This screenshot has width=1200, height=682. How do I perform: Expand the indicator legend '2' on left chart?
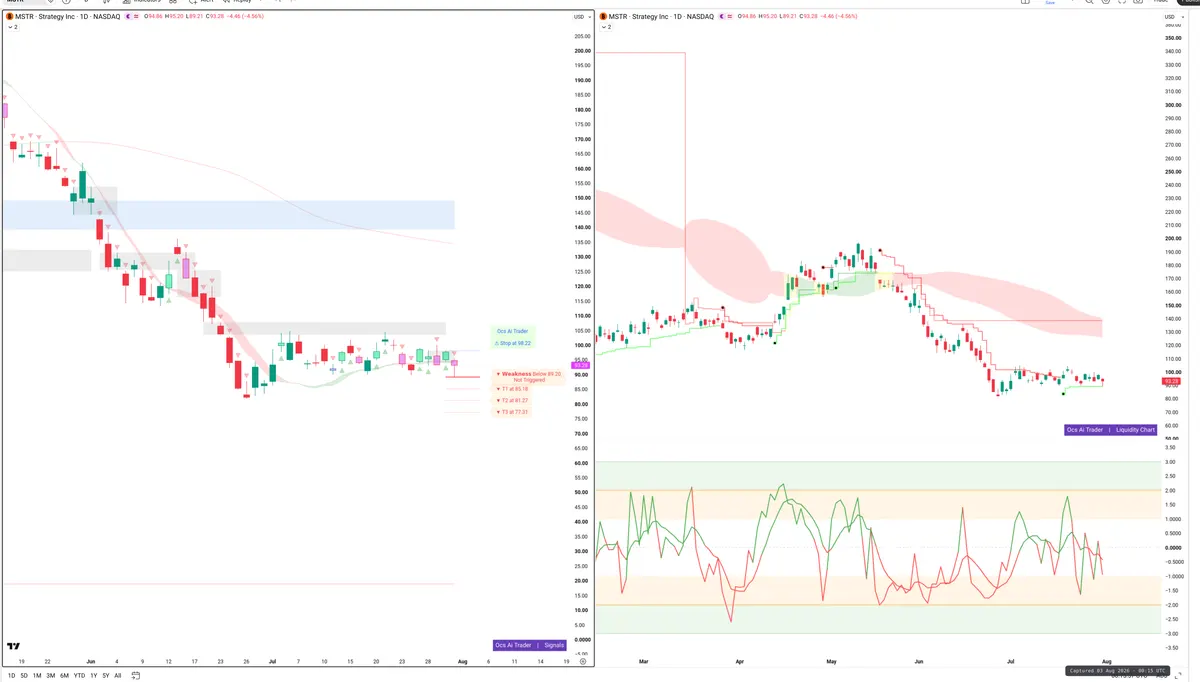[12, 27]
